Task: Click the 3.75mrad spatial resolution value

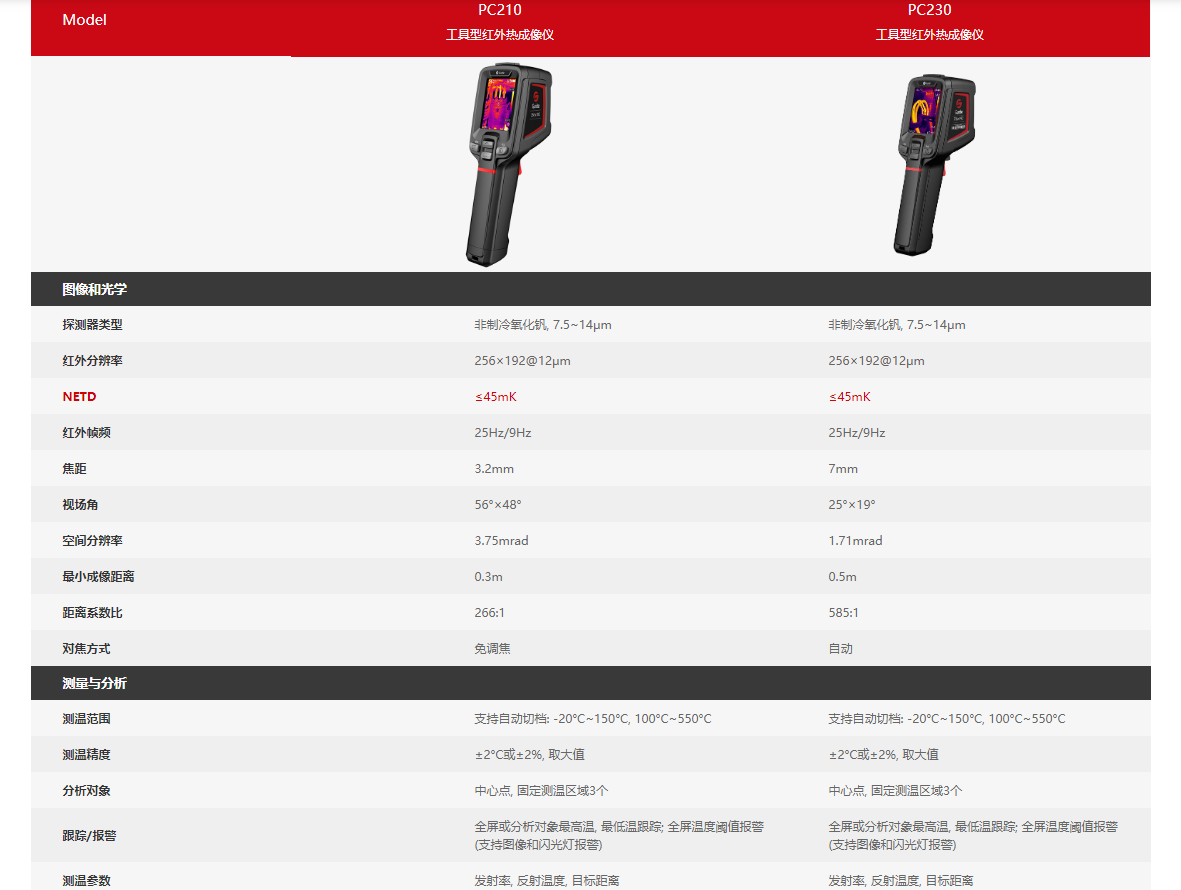Action: point(501,541)
